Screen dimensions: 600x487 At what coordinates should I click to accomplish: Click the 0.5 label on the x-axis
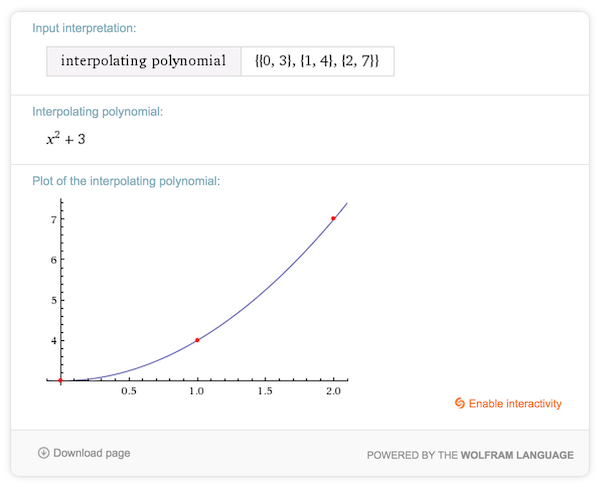(x=129, y=391)
